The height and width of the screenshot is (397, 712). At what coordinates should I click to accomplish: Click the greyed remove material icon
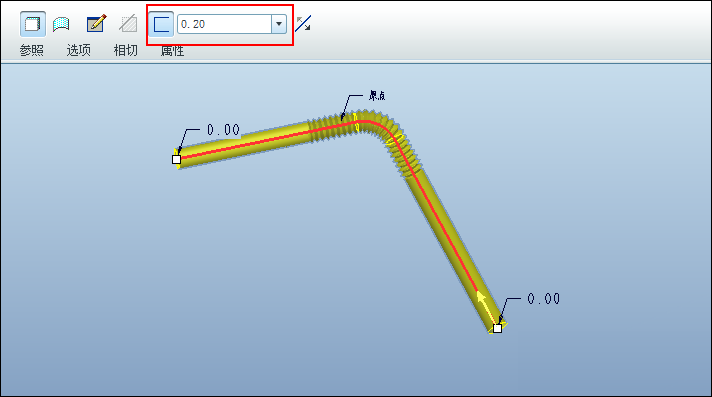point(129,24)
